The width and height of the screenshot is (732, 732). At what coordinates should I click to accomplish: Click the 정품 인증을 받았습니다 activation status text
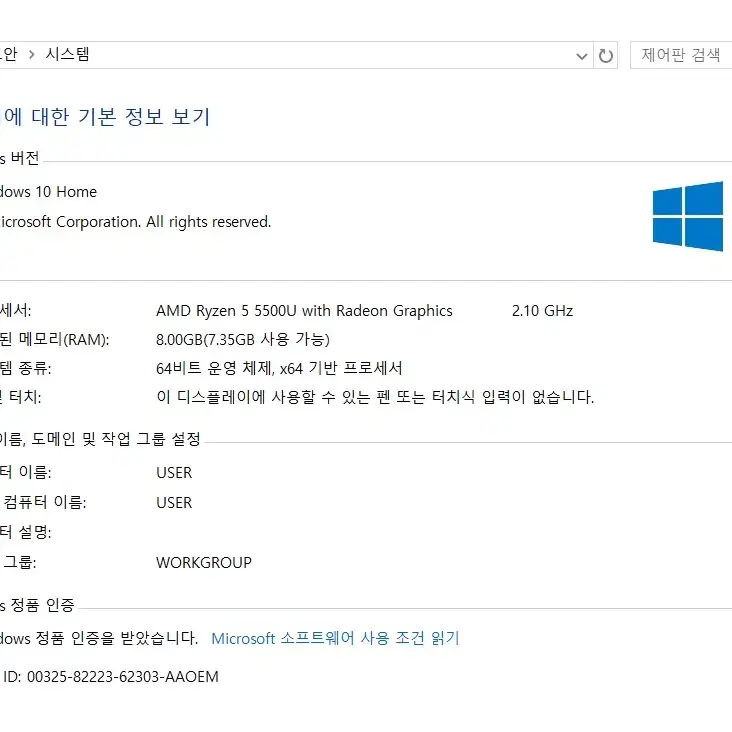pyautogui.click(x=99, y=638)
